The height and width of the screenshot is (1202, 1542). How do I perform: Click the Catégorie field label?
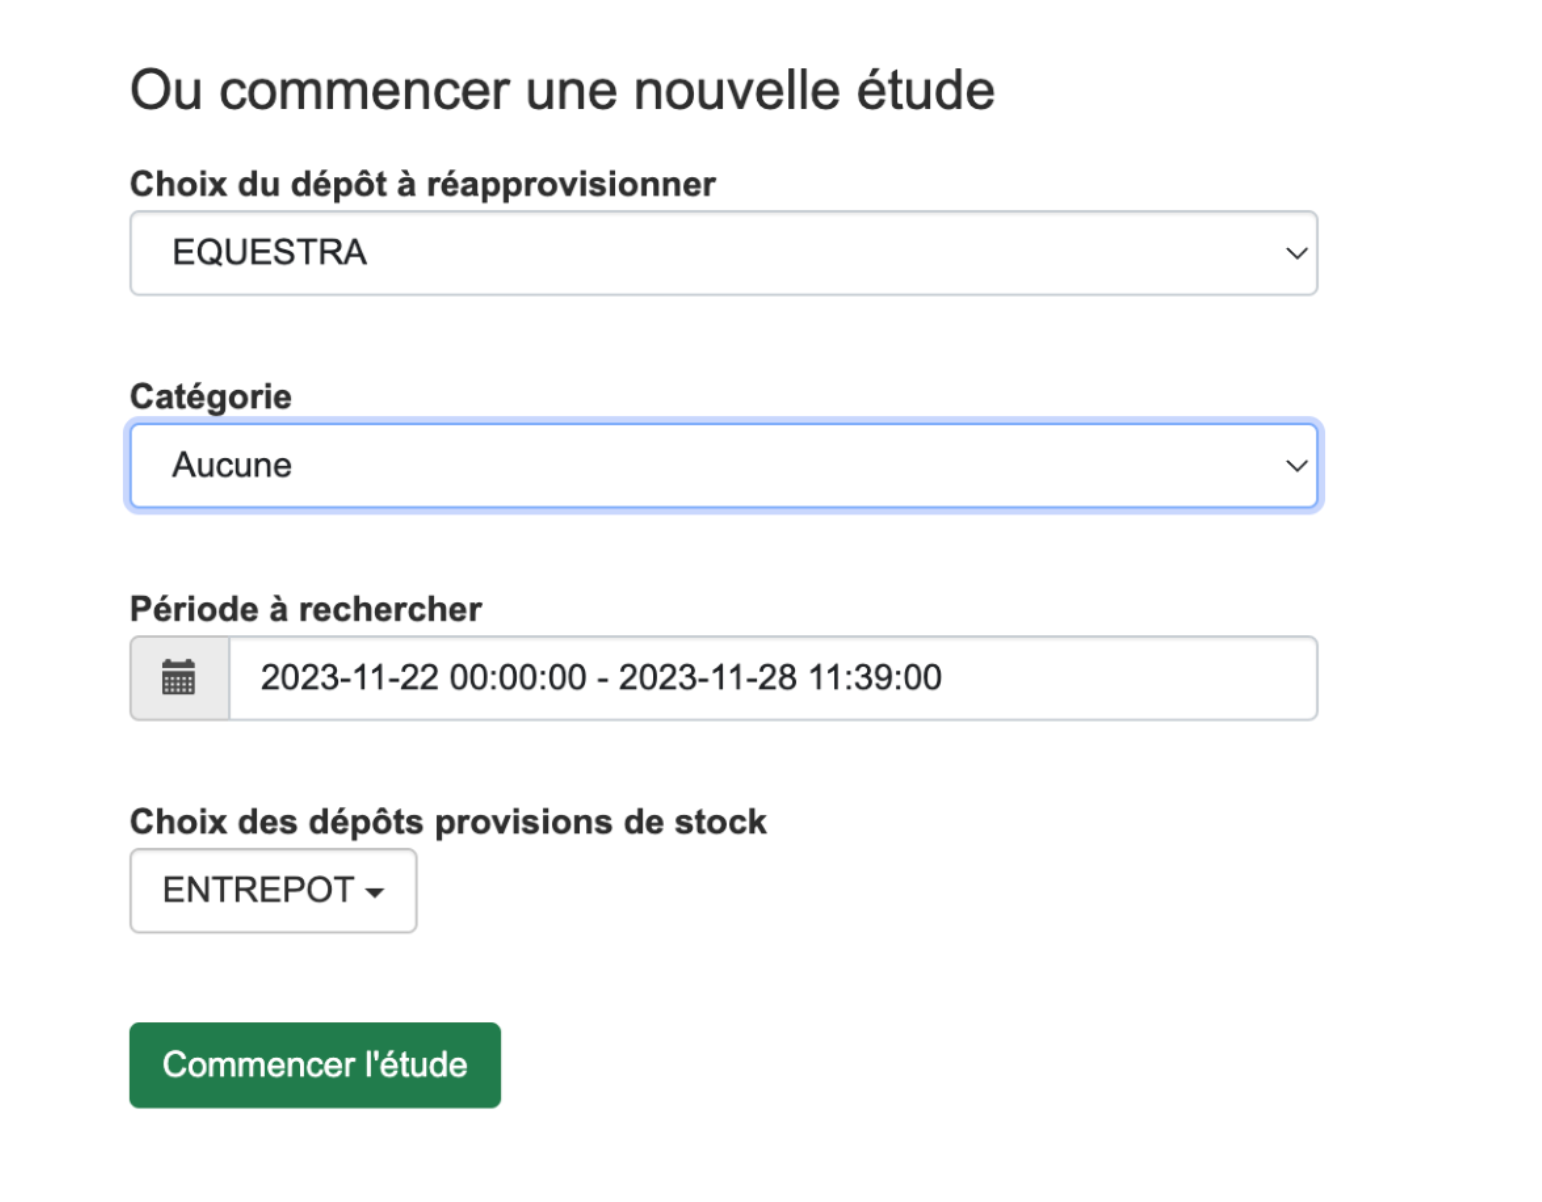point(211,397)
